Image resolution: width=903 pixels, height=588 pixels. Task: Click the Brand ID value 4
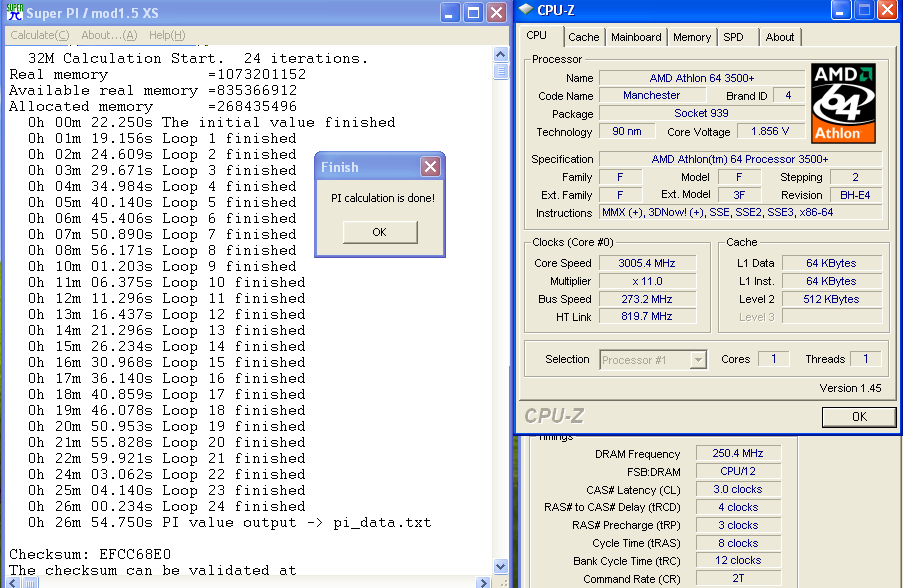click(x=788, y=95)
